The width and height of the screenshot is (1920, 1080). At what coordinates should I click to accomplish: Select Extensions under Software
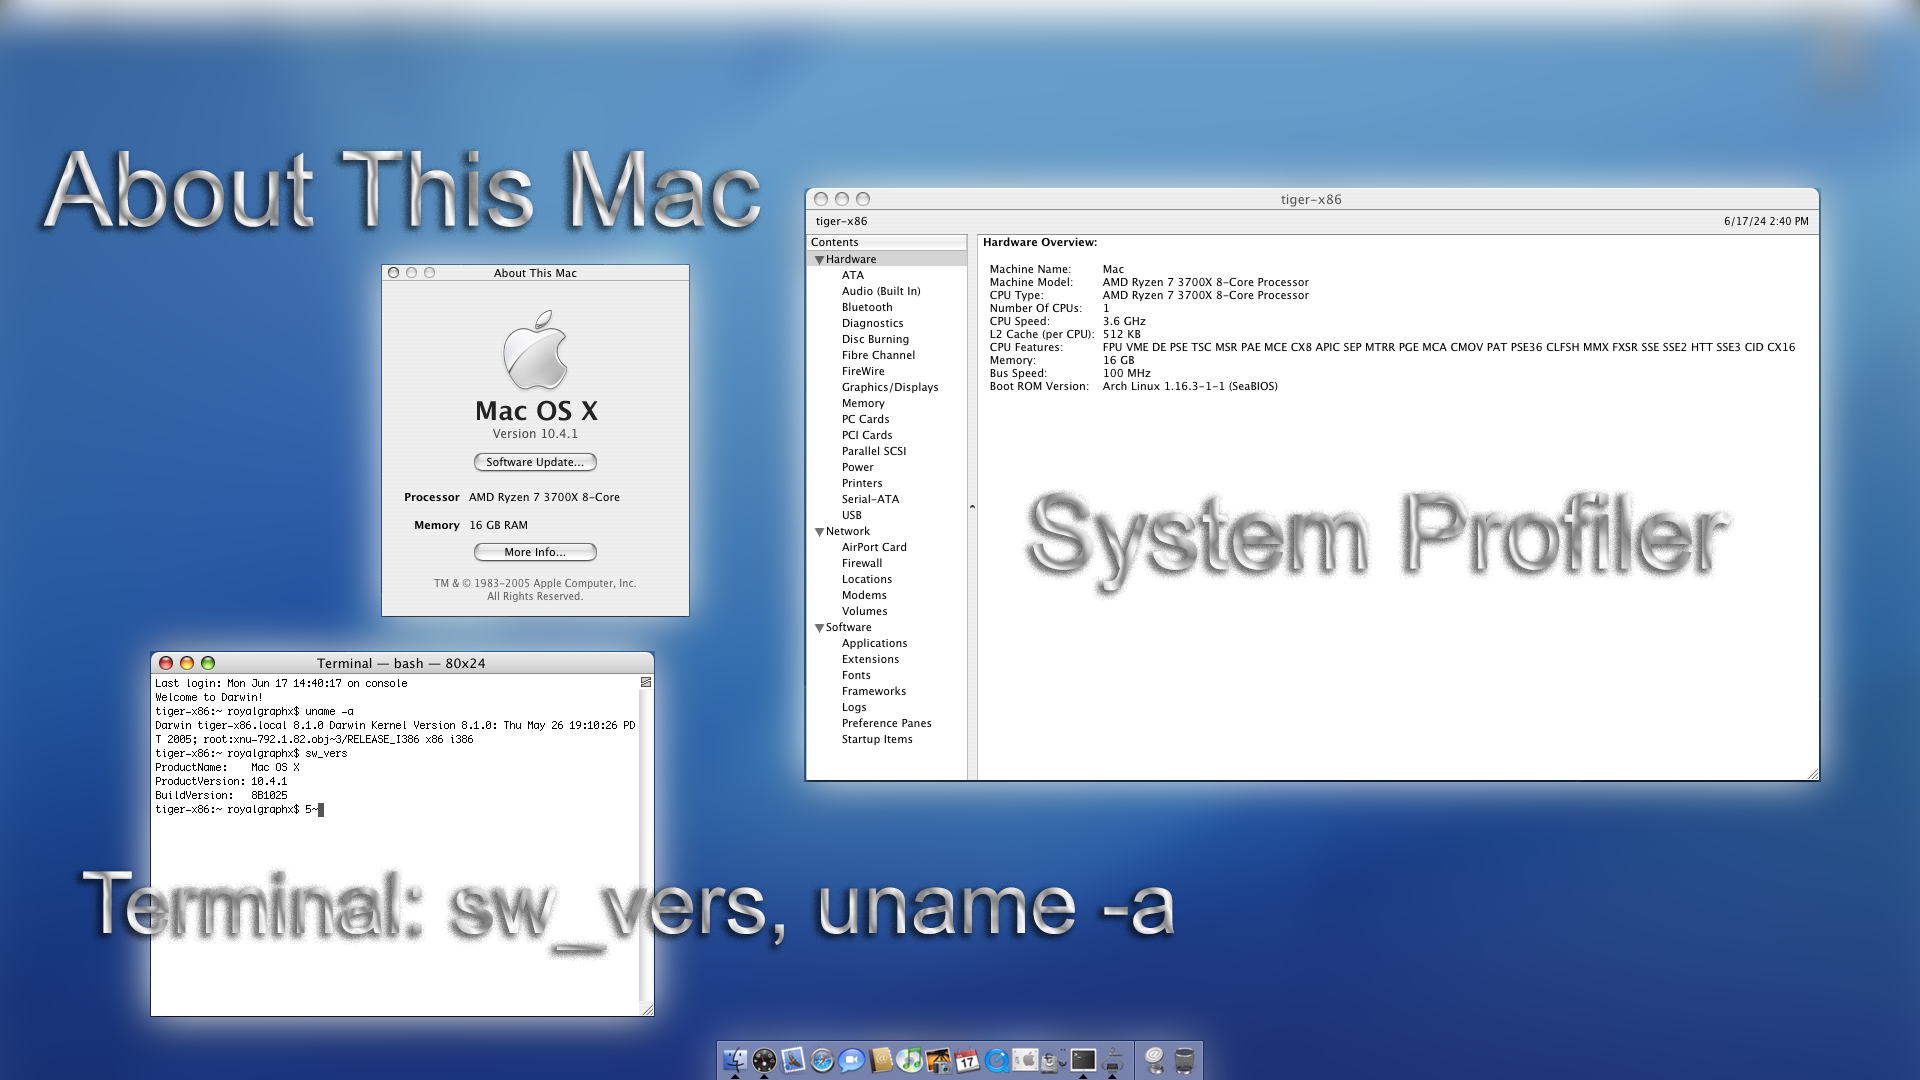point(870,659)
